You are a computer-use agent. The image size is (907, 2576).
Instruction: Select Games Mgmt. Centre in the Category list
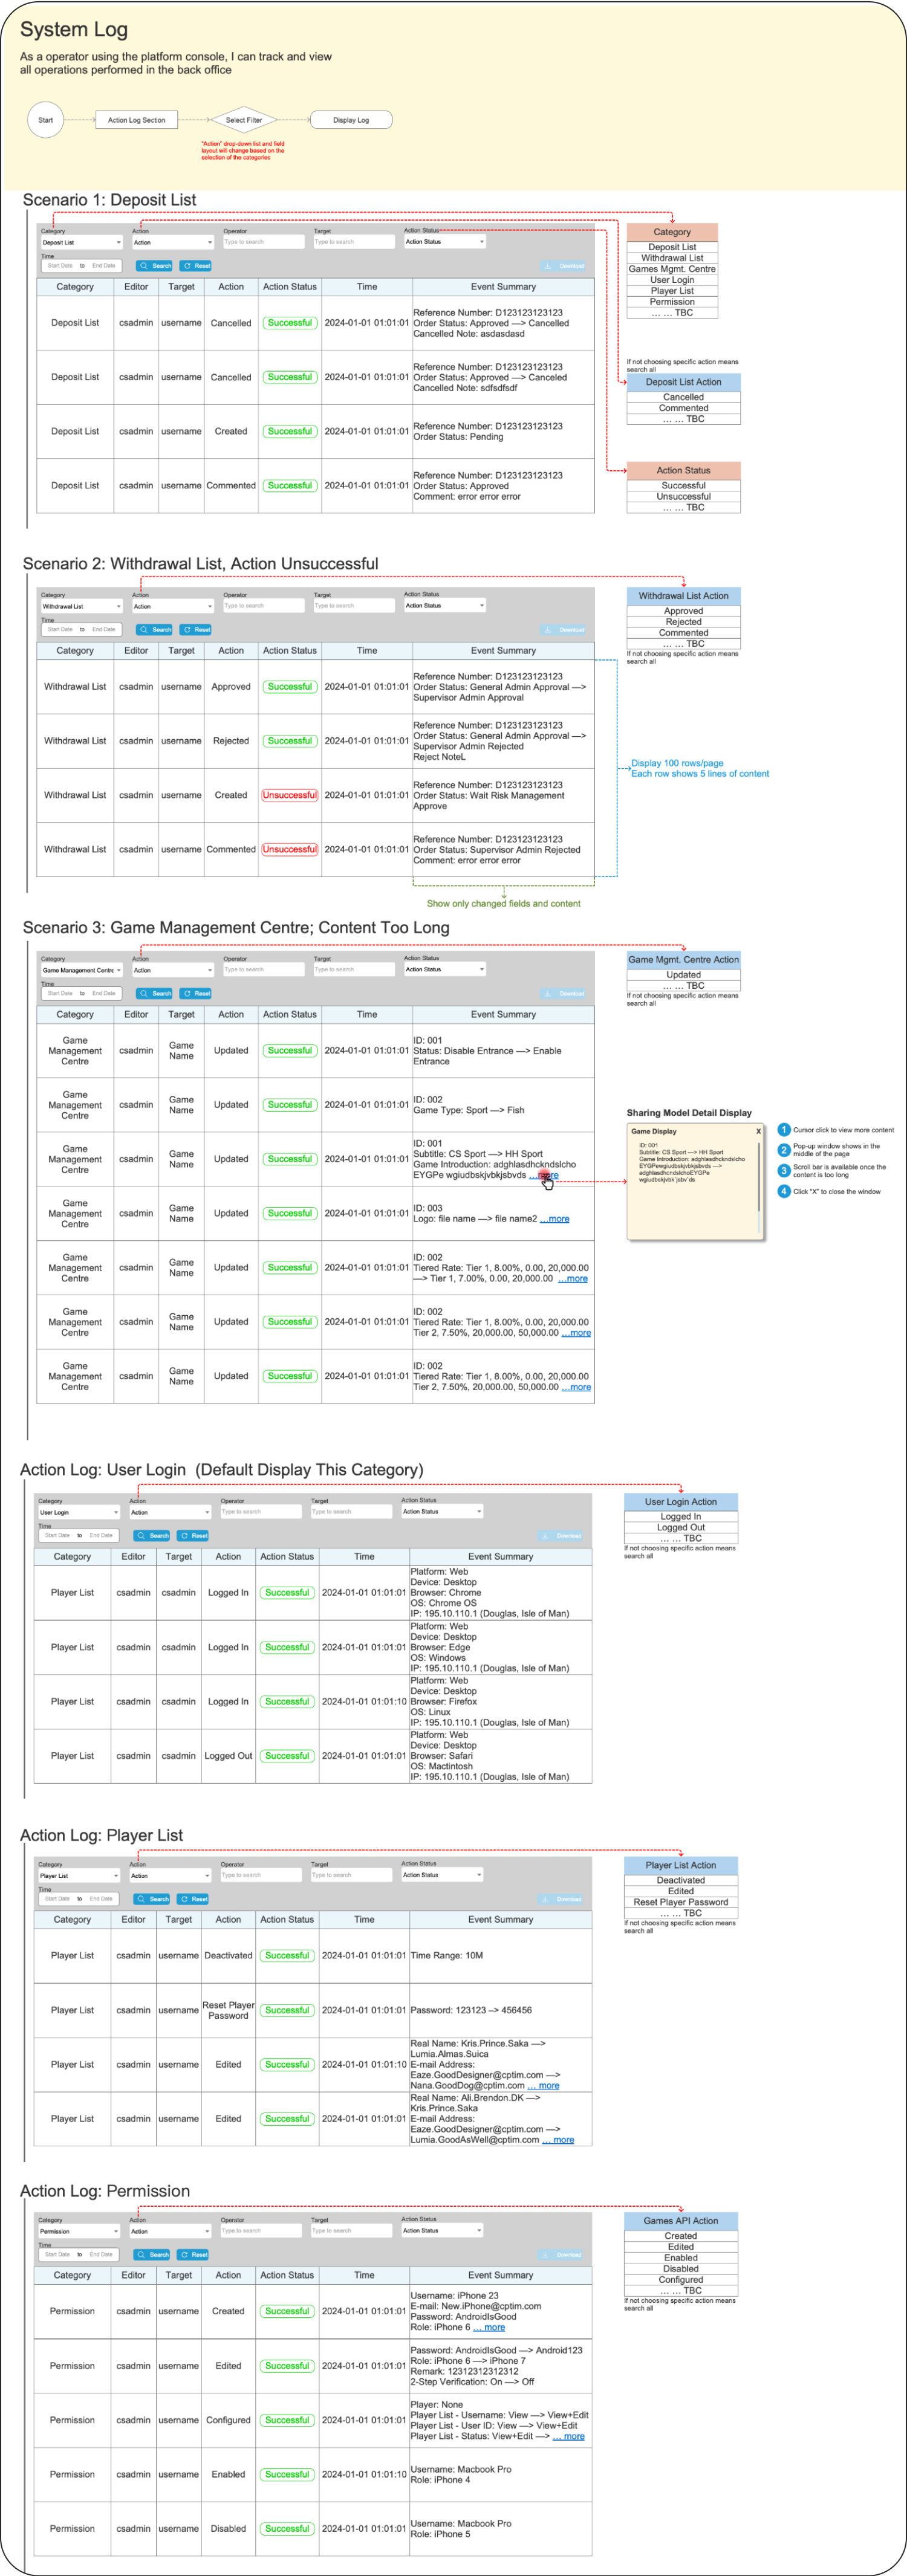(x=672, y=269)
